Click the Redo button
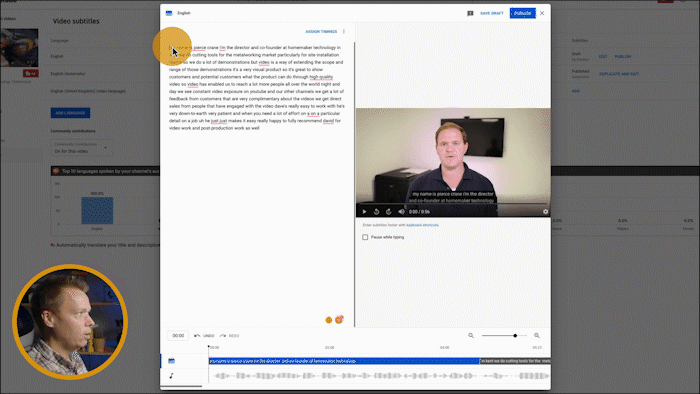The height and width of the screenshot is (394, 700). (229, 336)
